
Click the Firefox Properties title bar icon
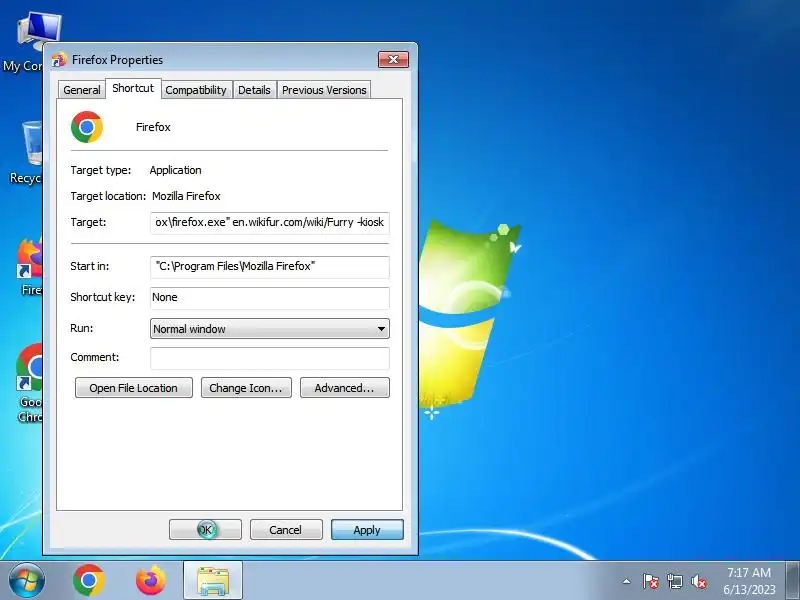[x=59, y=60]
